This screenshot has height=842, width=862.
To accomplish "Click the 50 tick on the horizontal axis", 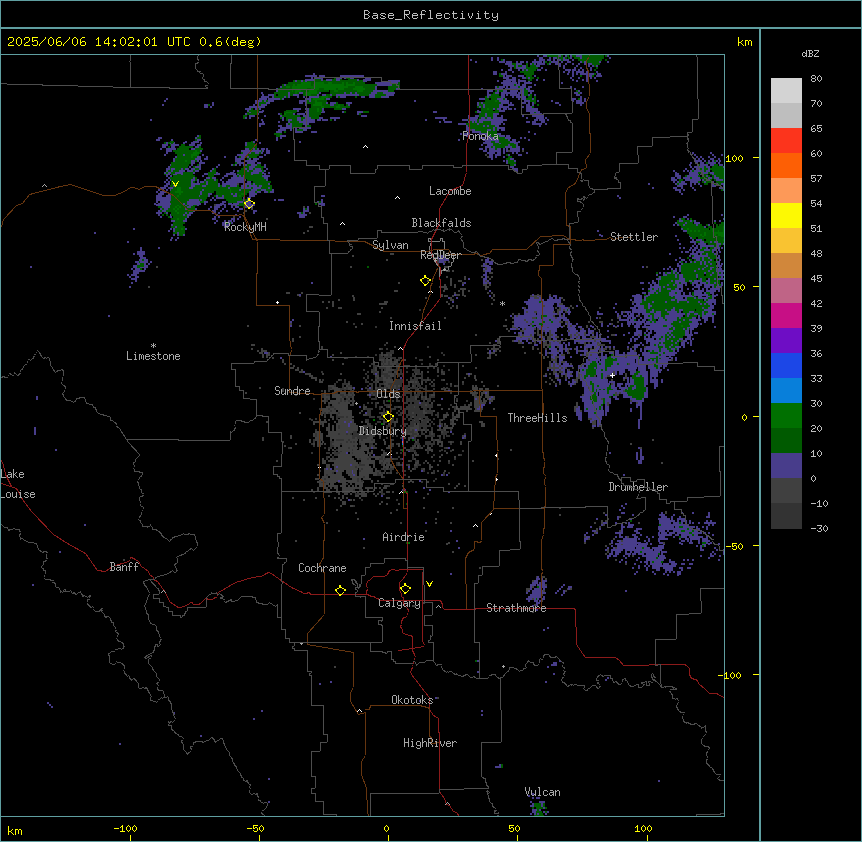I will coord(514,828).
